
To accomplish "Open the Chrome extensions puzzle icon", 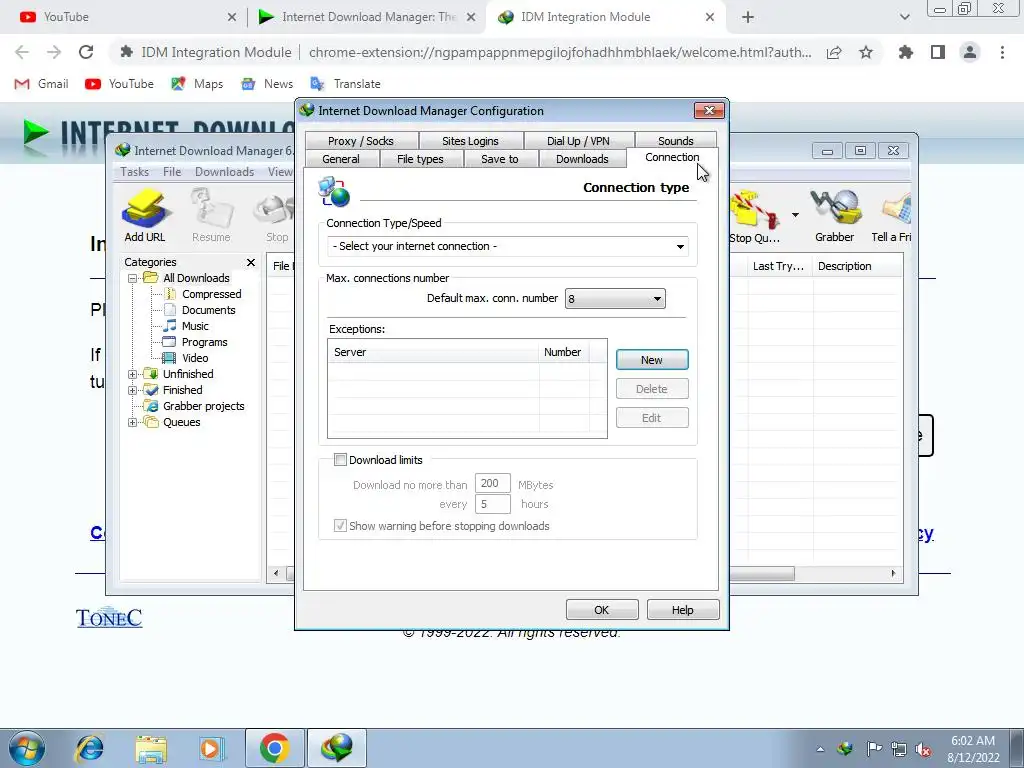I will tap(906, 52).
